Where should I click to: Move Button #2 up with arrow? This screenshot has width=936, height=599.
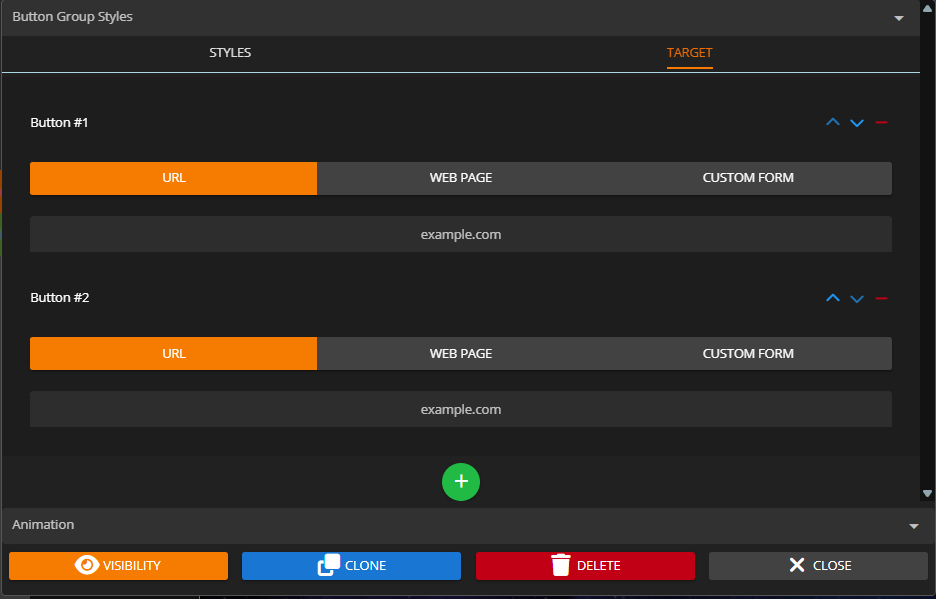(832, 298)
